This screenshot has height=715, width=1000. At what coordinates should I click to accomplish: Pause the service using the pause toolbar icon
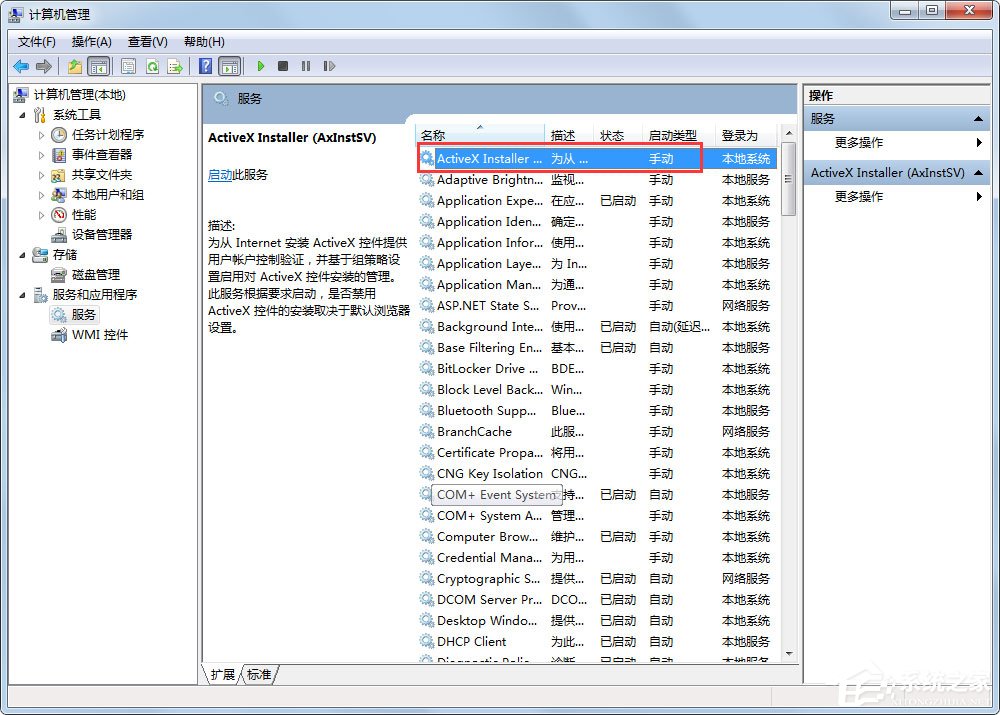[x=307, y=66]
